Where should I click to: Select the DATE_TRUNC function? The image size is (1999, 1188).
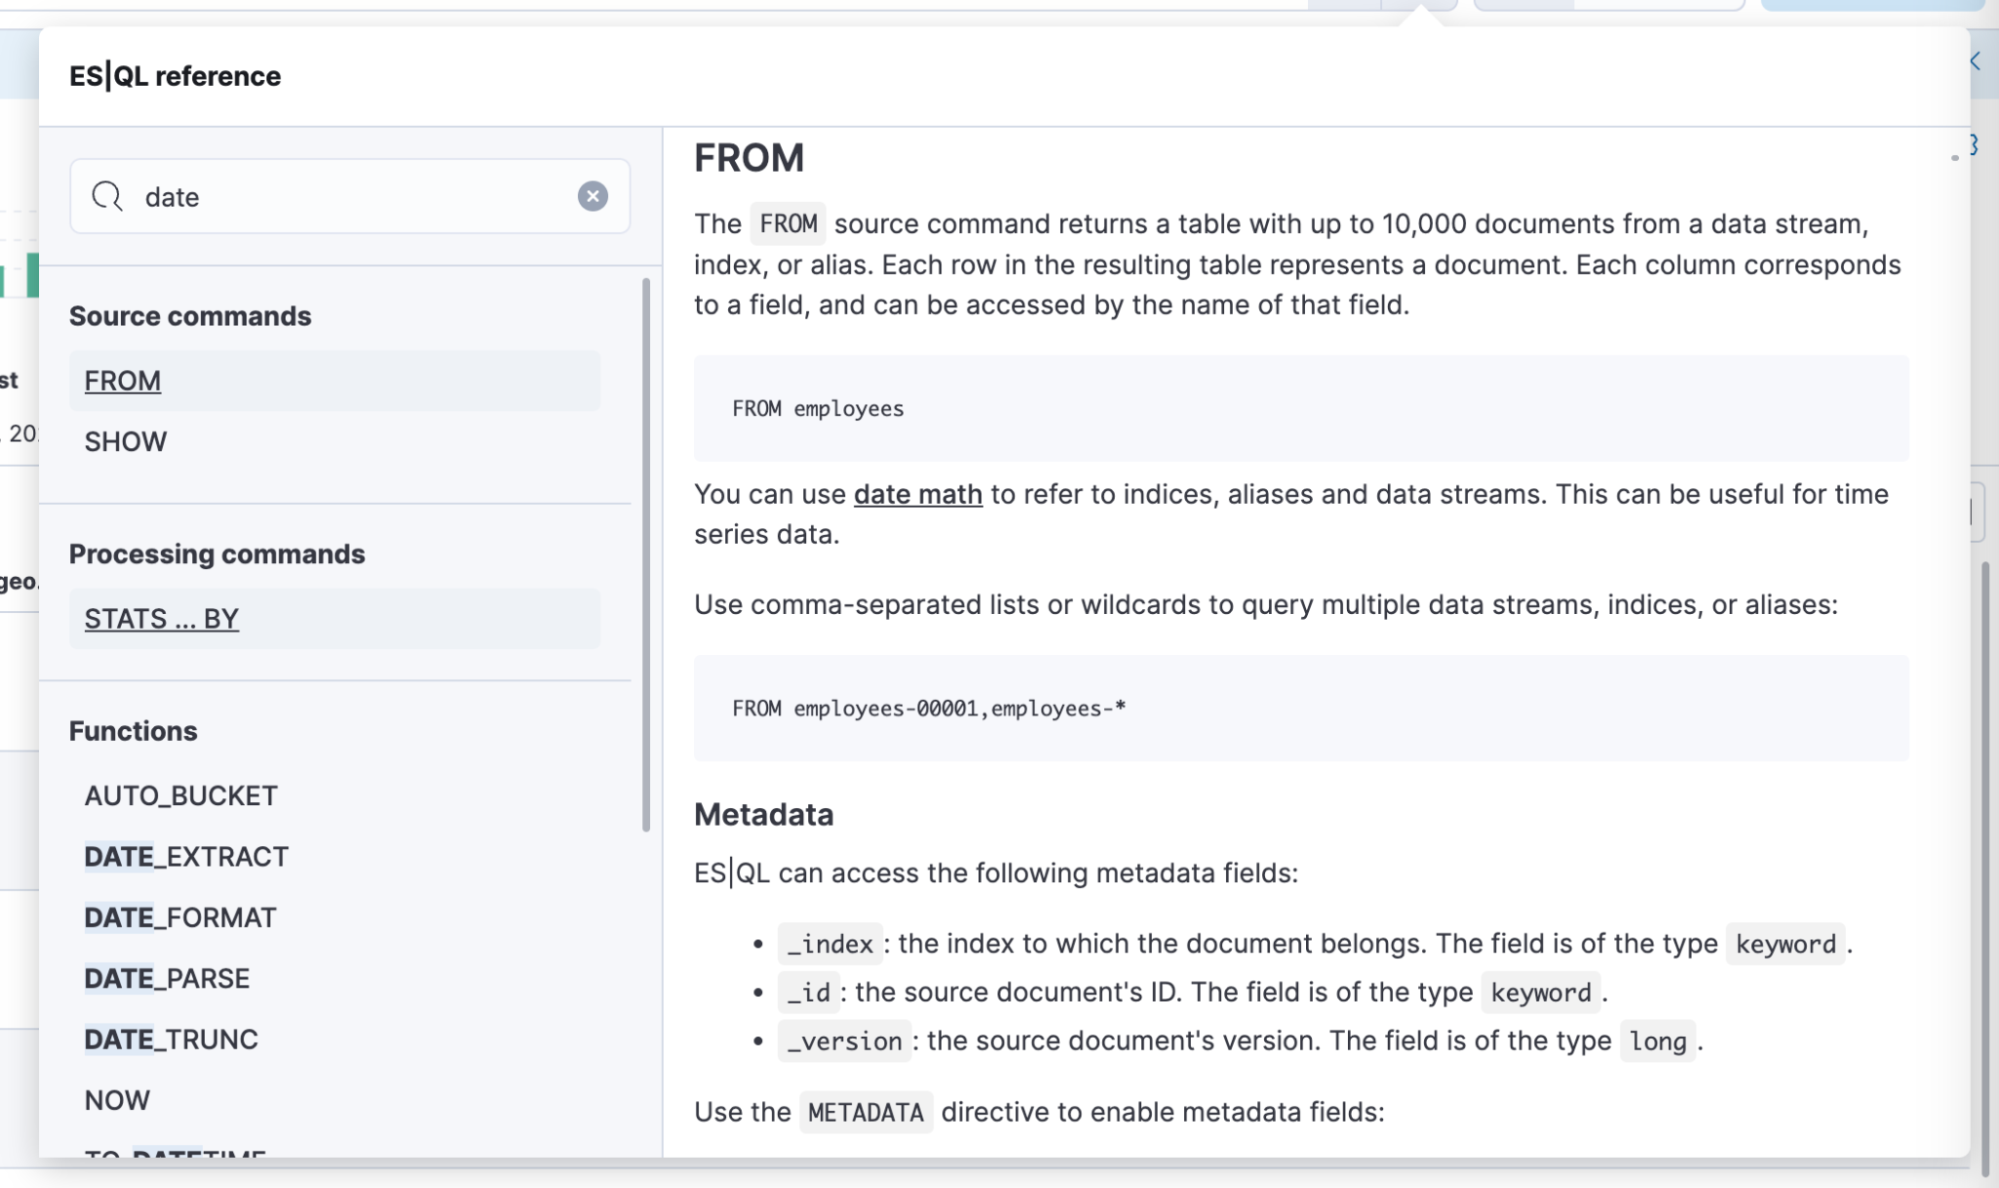tap(171, 1039)
